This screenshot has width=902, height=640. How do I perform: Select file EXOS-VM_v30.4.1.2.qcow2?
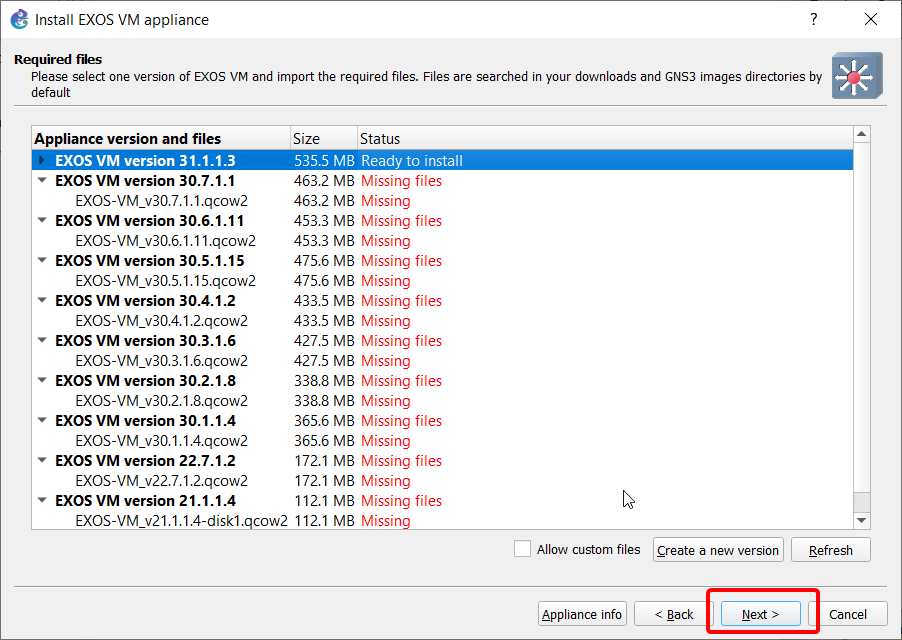[x=162, y=320]
